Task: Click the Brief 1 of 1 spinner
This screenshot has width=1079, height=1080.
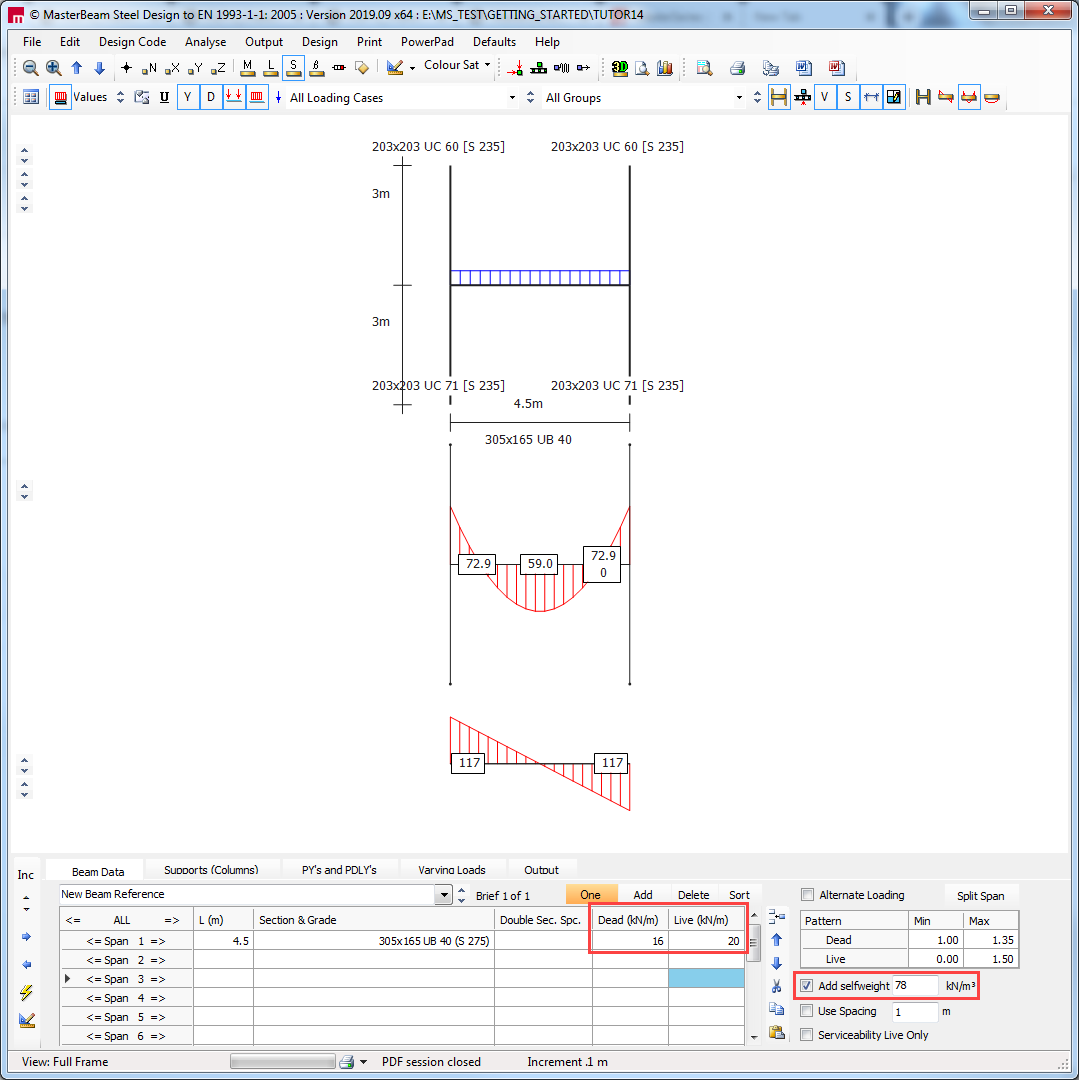Action: coord(462,895)
